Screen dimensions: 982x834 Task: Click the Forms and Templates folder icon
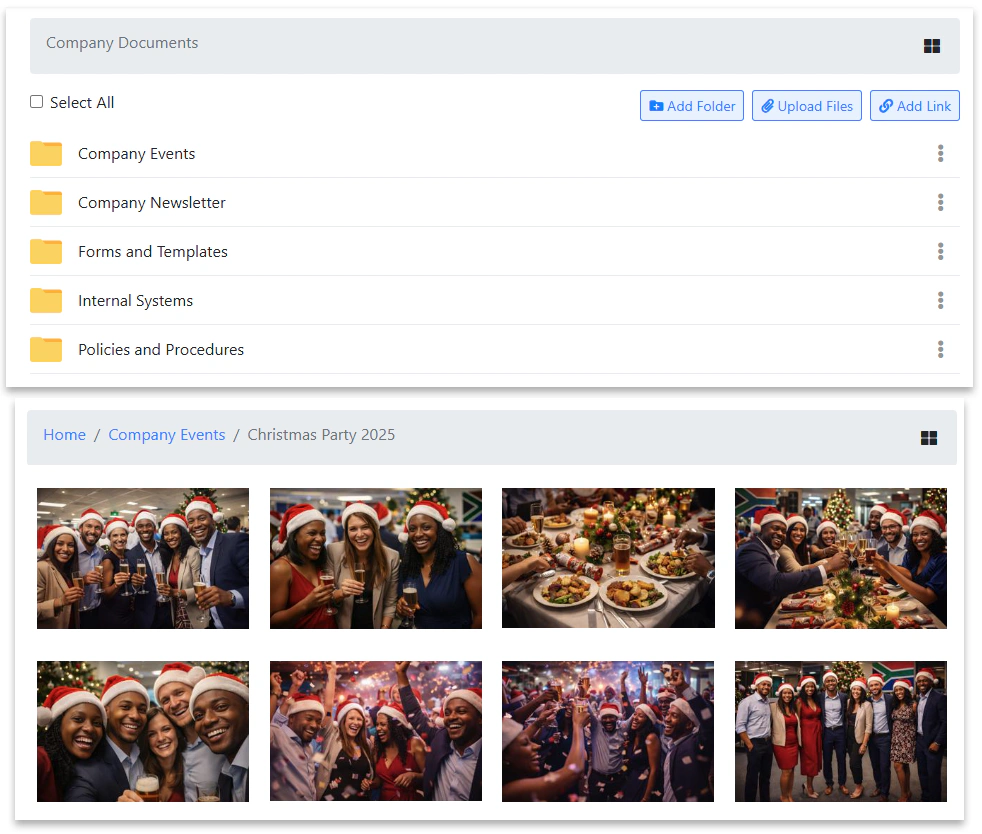[x=46, y=252]
